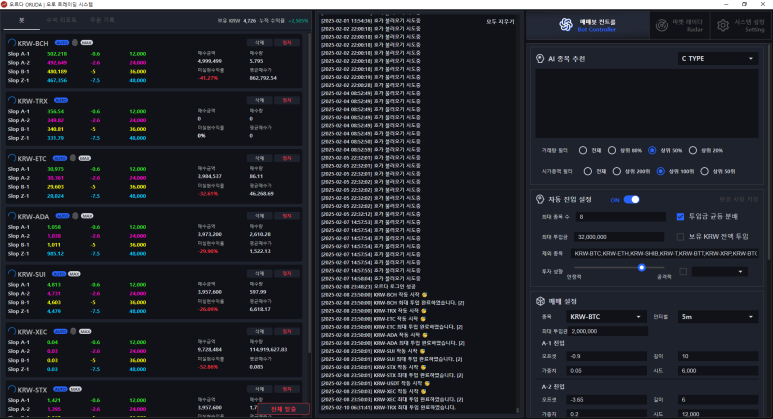
Task: Click the spinner icon beside KRW-ADA
Action: point(12,216)
